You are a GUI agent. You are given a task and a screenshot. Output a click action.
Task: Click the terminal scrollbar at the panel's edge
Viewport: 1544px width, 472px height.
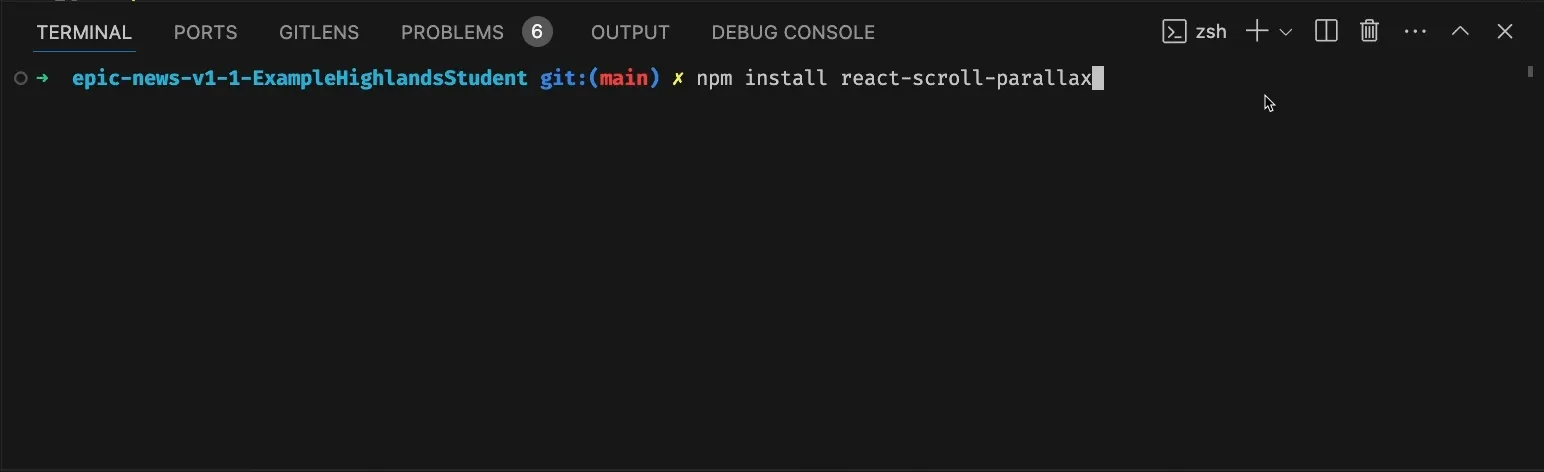(x=1530, y=72)
